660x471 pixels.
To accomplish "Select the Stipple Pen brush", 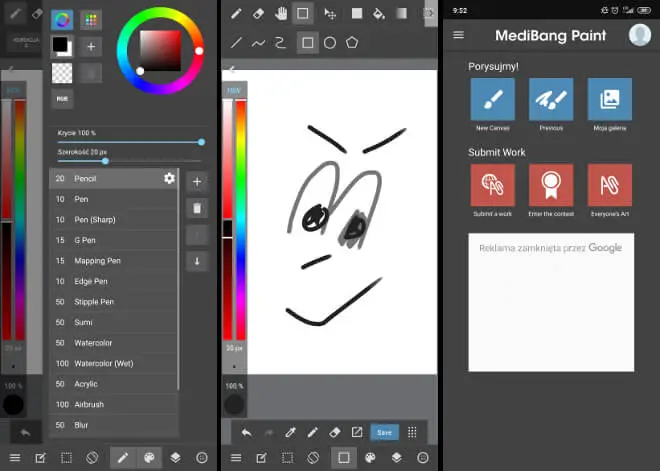I will pos(114,302).
